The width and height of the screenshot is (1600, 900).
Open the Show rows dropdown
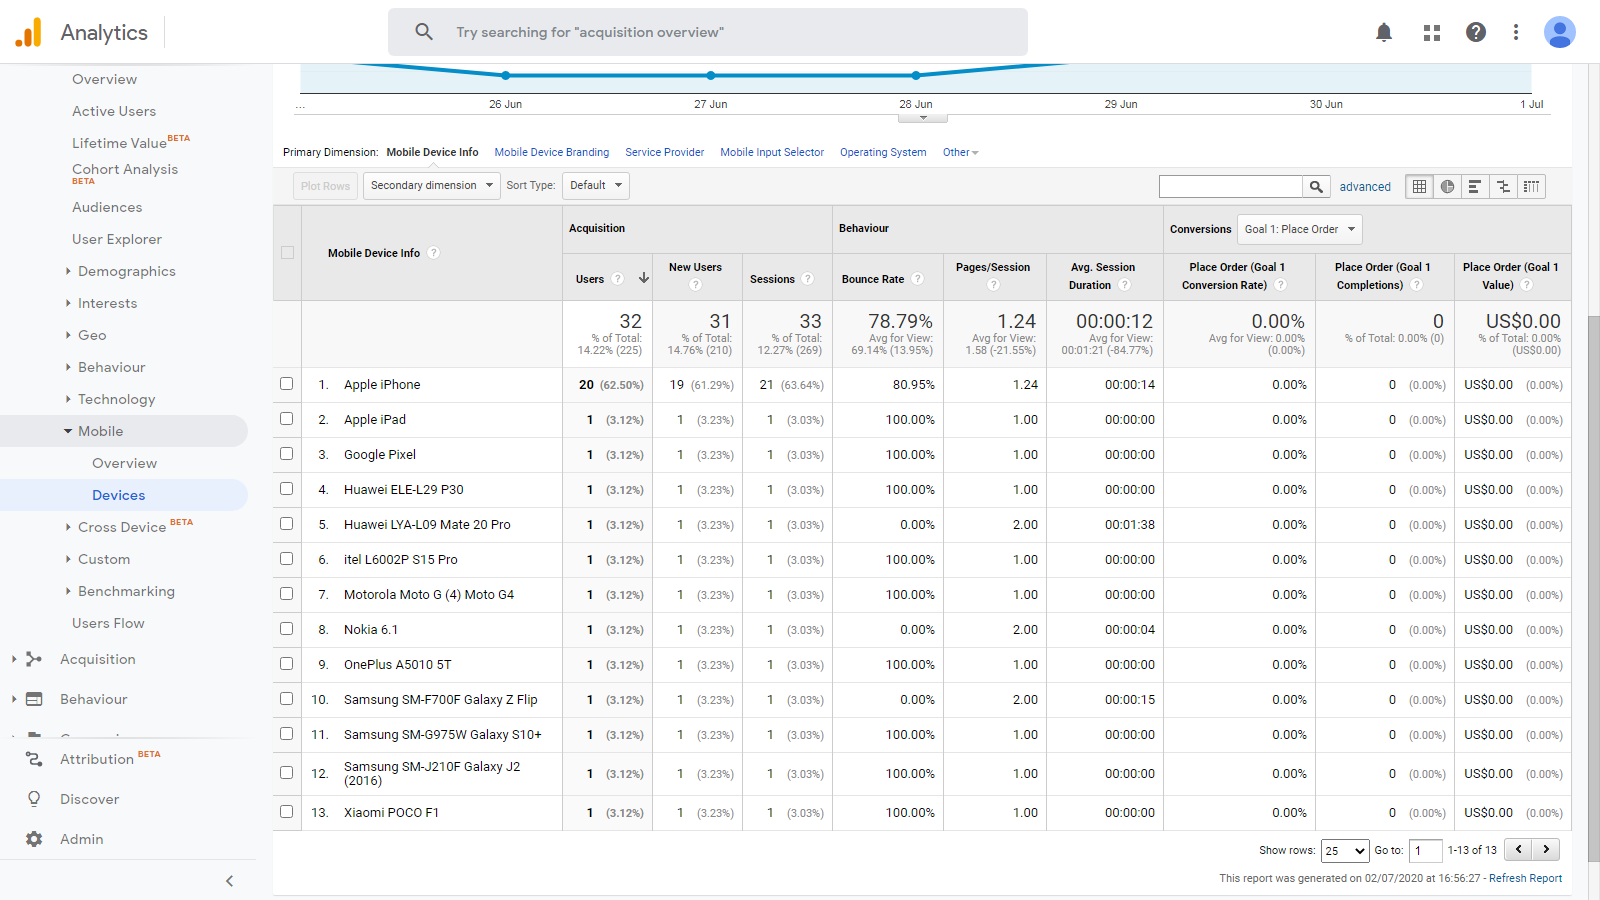(1345, 850)
